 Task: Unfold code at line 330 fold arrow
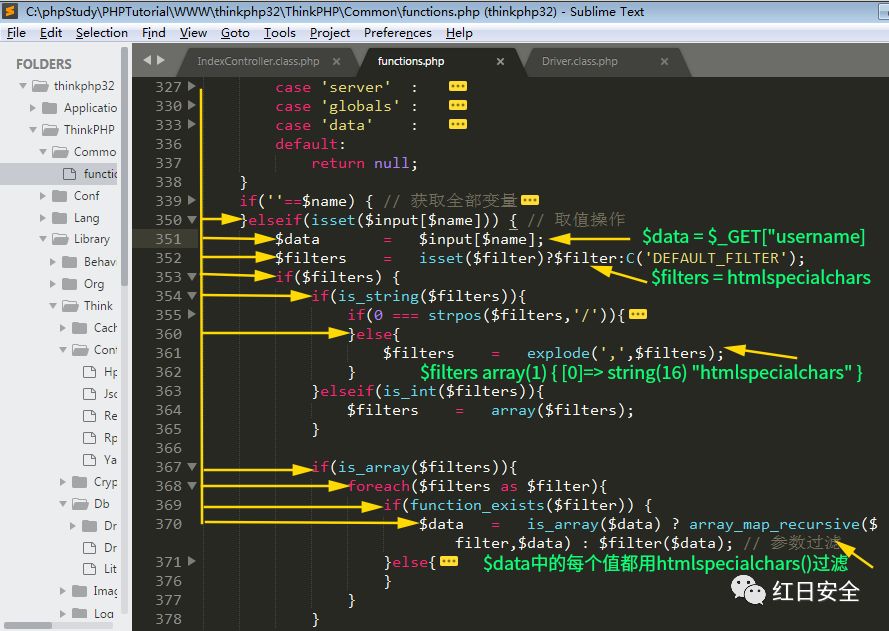click(x=192, y=105)
